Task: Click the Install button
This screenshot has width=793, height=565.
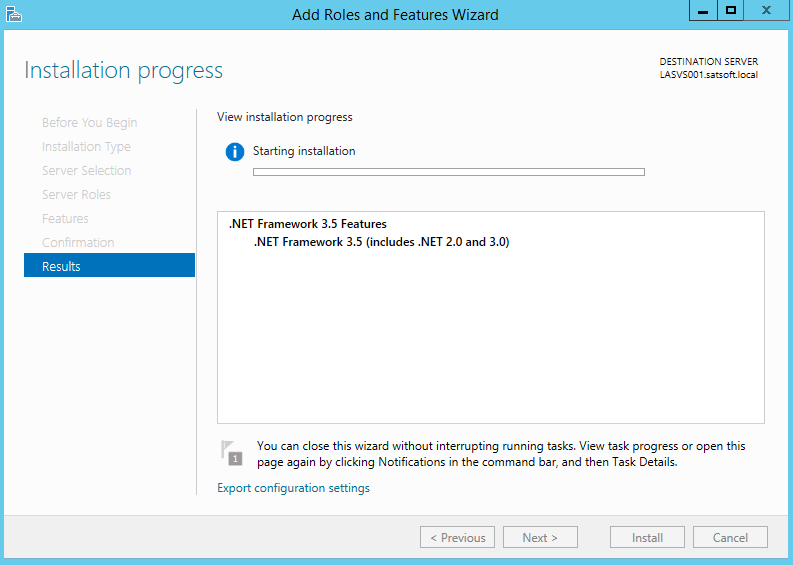Action: (647, 537)
